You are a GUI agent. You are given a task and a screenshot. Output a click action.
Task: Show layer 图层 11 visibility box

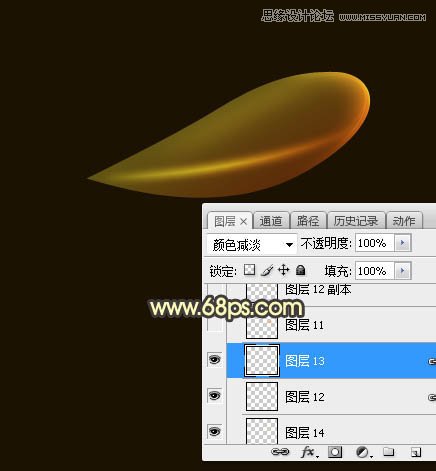pos(215,324)
